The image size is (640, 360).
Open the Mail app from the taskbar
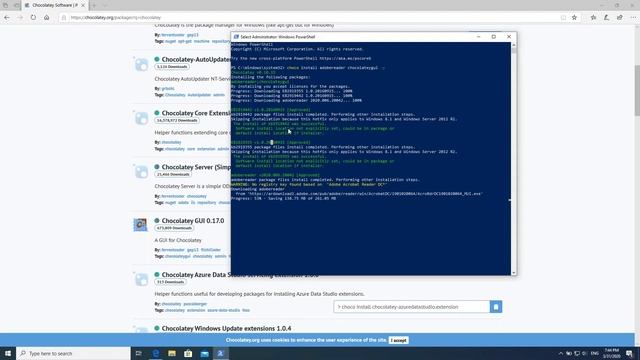[x=204, y=353]
